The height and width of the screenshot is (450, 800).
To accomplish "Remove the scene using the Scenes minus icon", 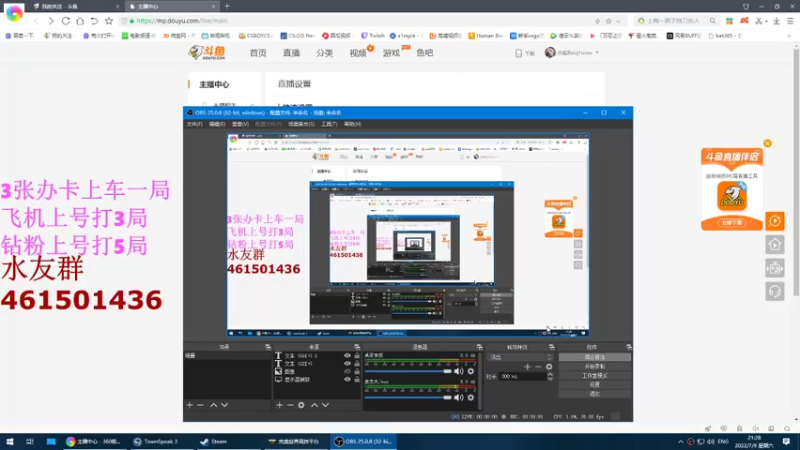I will pos(200,405).
